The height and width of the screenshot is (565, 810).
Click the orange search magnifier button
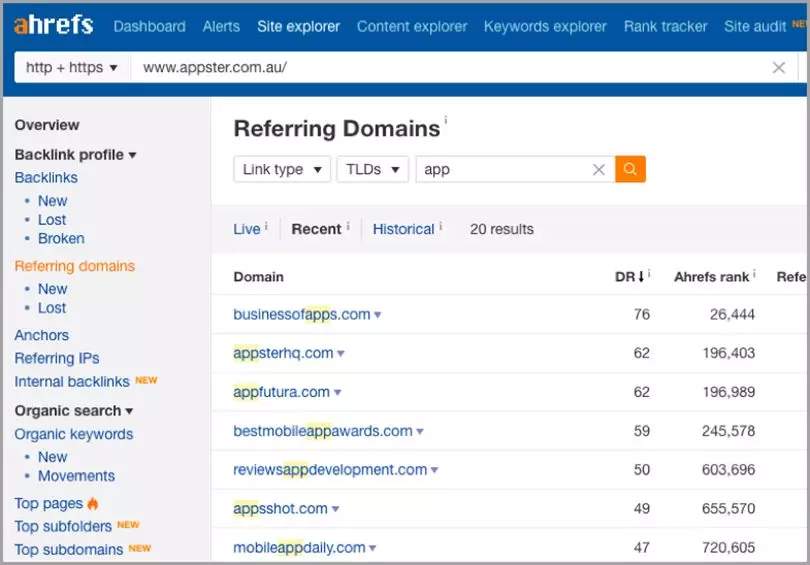pyautogui.click(x=630, y=169)
